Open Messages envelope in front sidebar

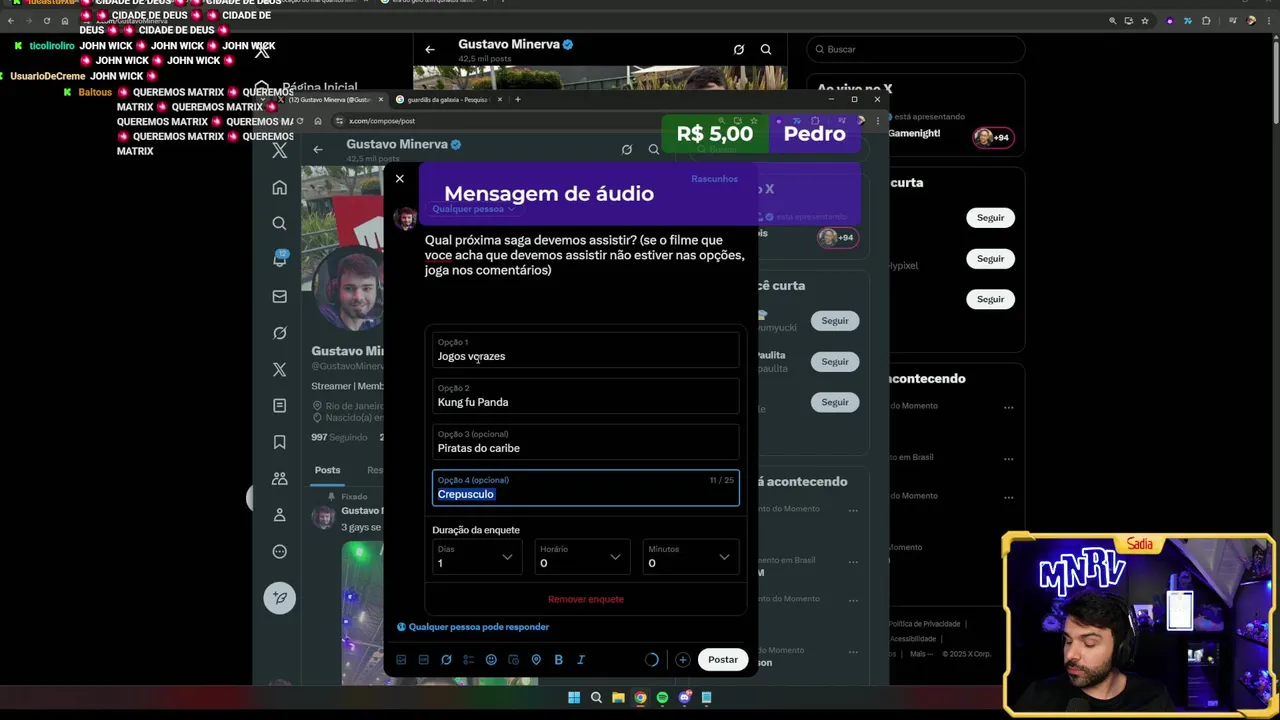280,296
